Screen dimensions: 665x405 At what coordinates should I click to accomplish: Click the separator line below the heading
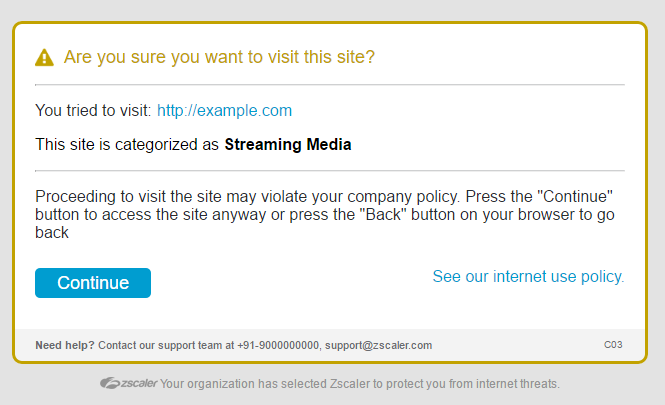[330, 85]
